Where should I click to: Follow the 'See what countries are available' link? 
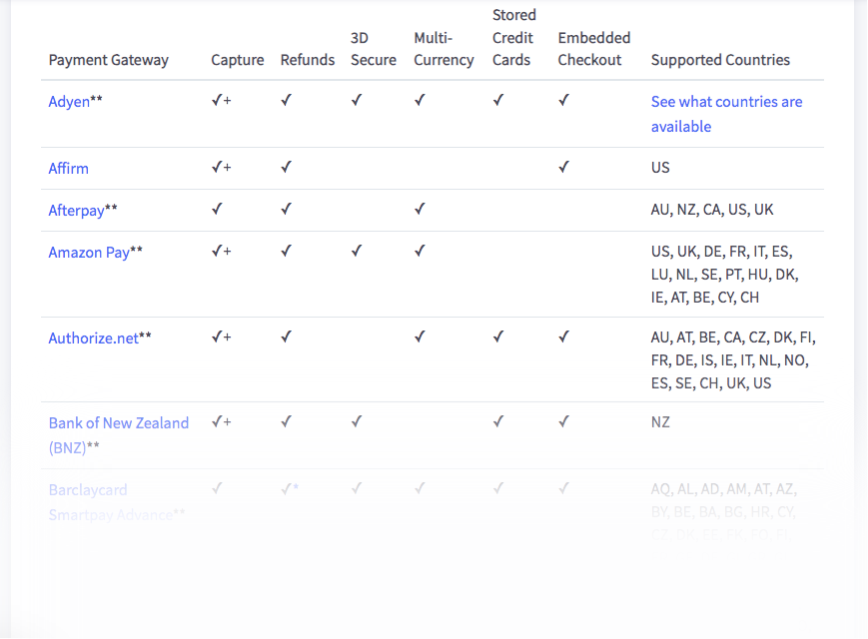pyautogui.click(x=726, y=114)
